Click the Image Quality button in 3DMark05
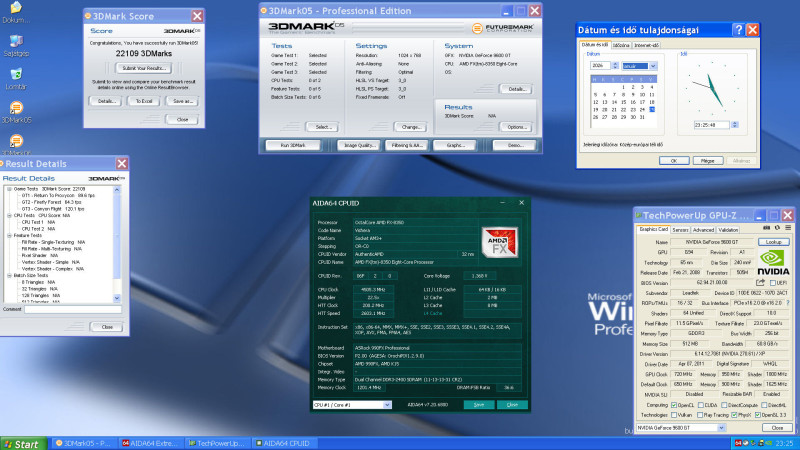 click(359, 145)
